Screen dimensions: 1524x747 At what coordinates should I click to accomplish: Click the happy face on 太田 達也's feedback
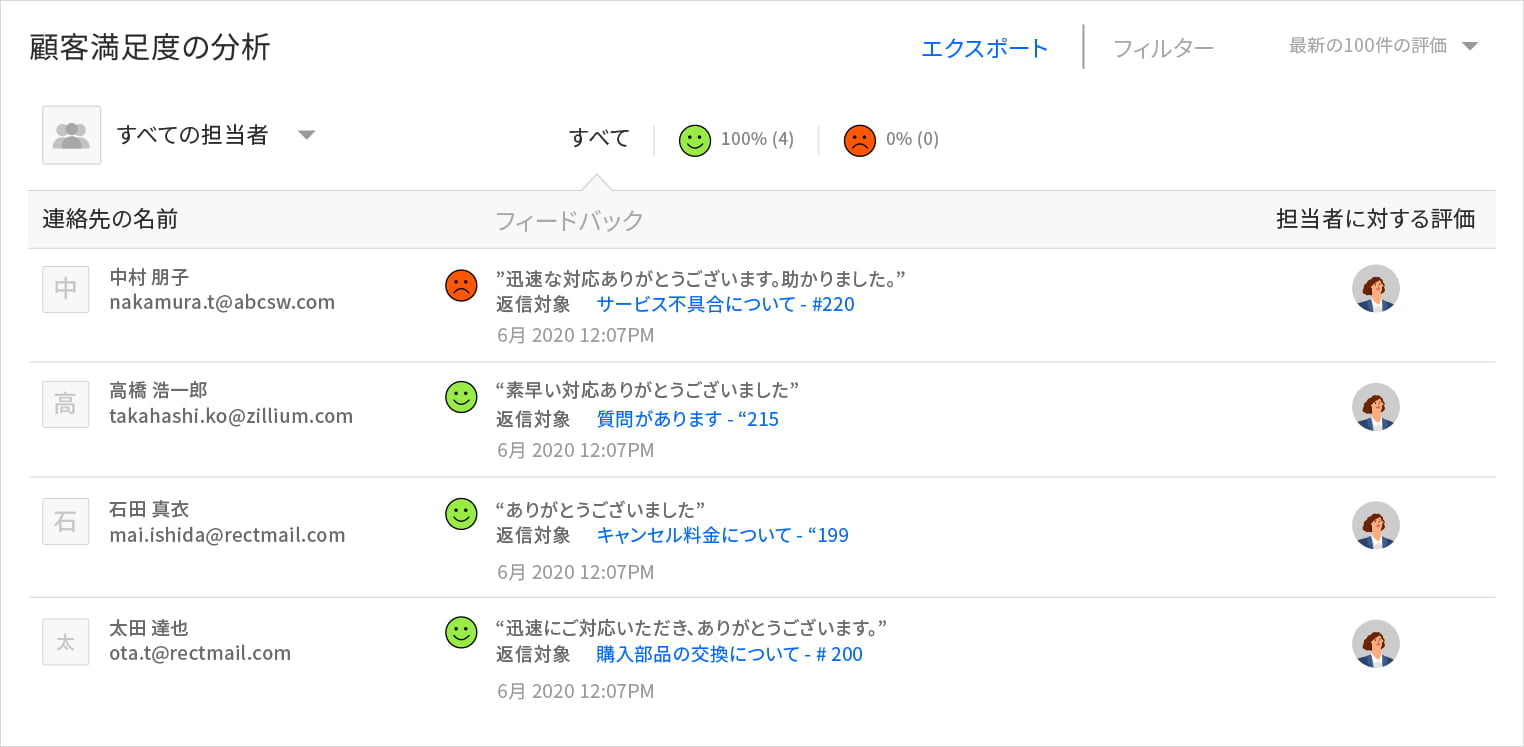point(461,632)
